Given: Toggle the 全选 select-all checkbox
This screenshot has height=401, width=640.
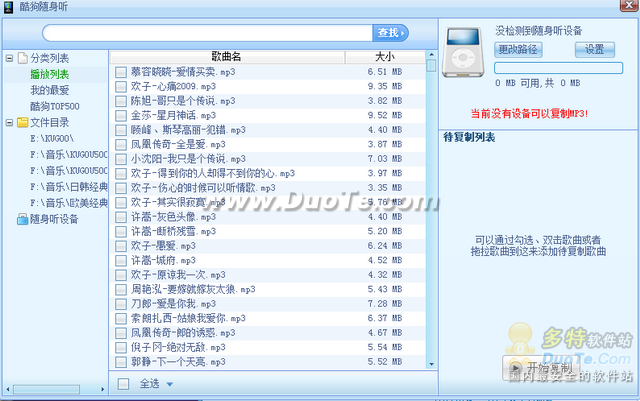Looking at the screenshot, I should click(x=123, y=383).
